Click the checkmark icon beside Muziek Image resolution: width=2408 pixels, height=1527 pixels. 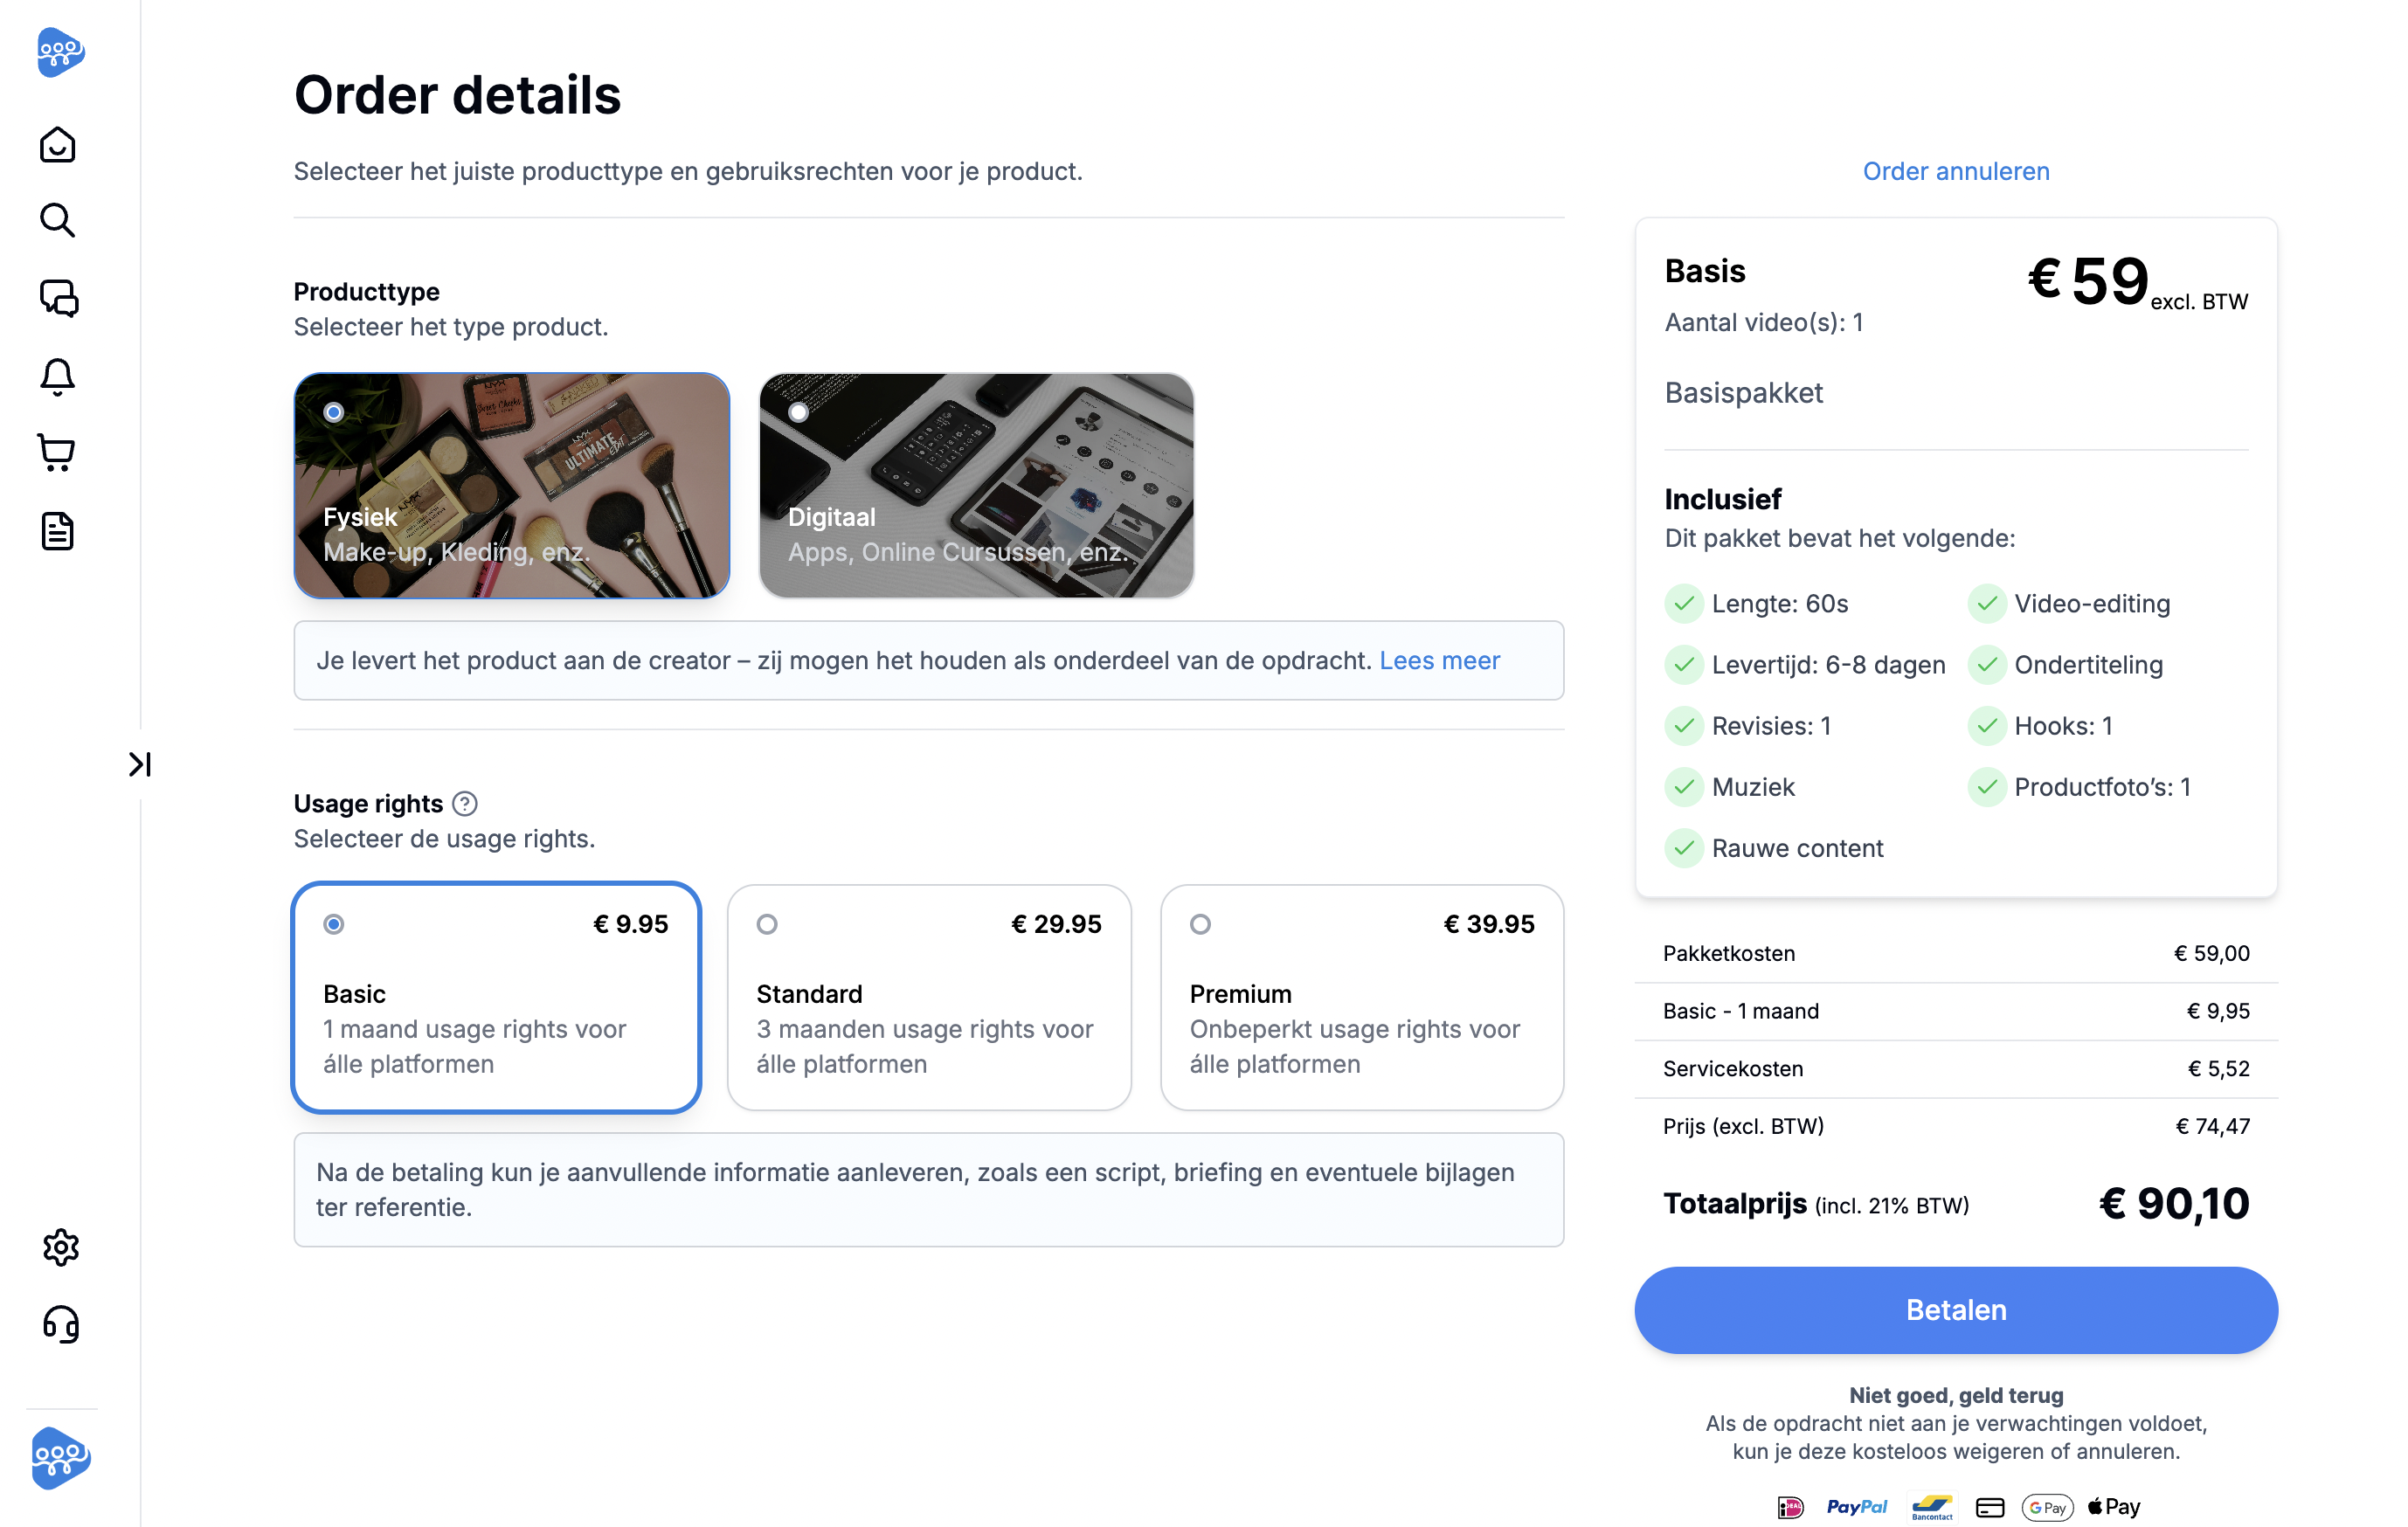[x=1684, y=787]
